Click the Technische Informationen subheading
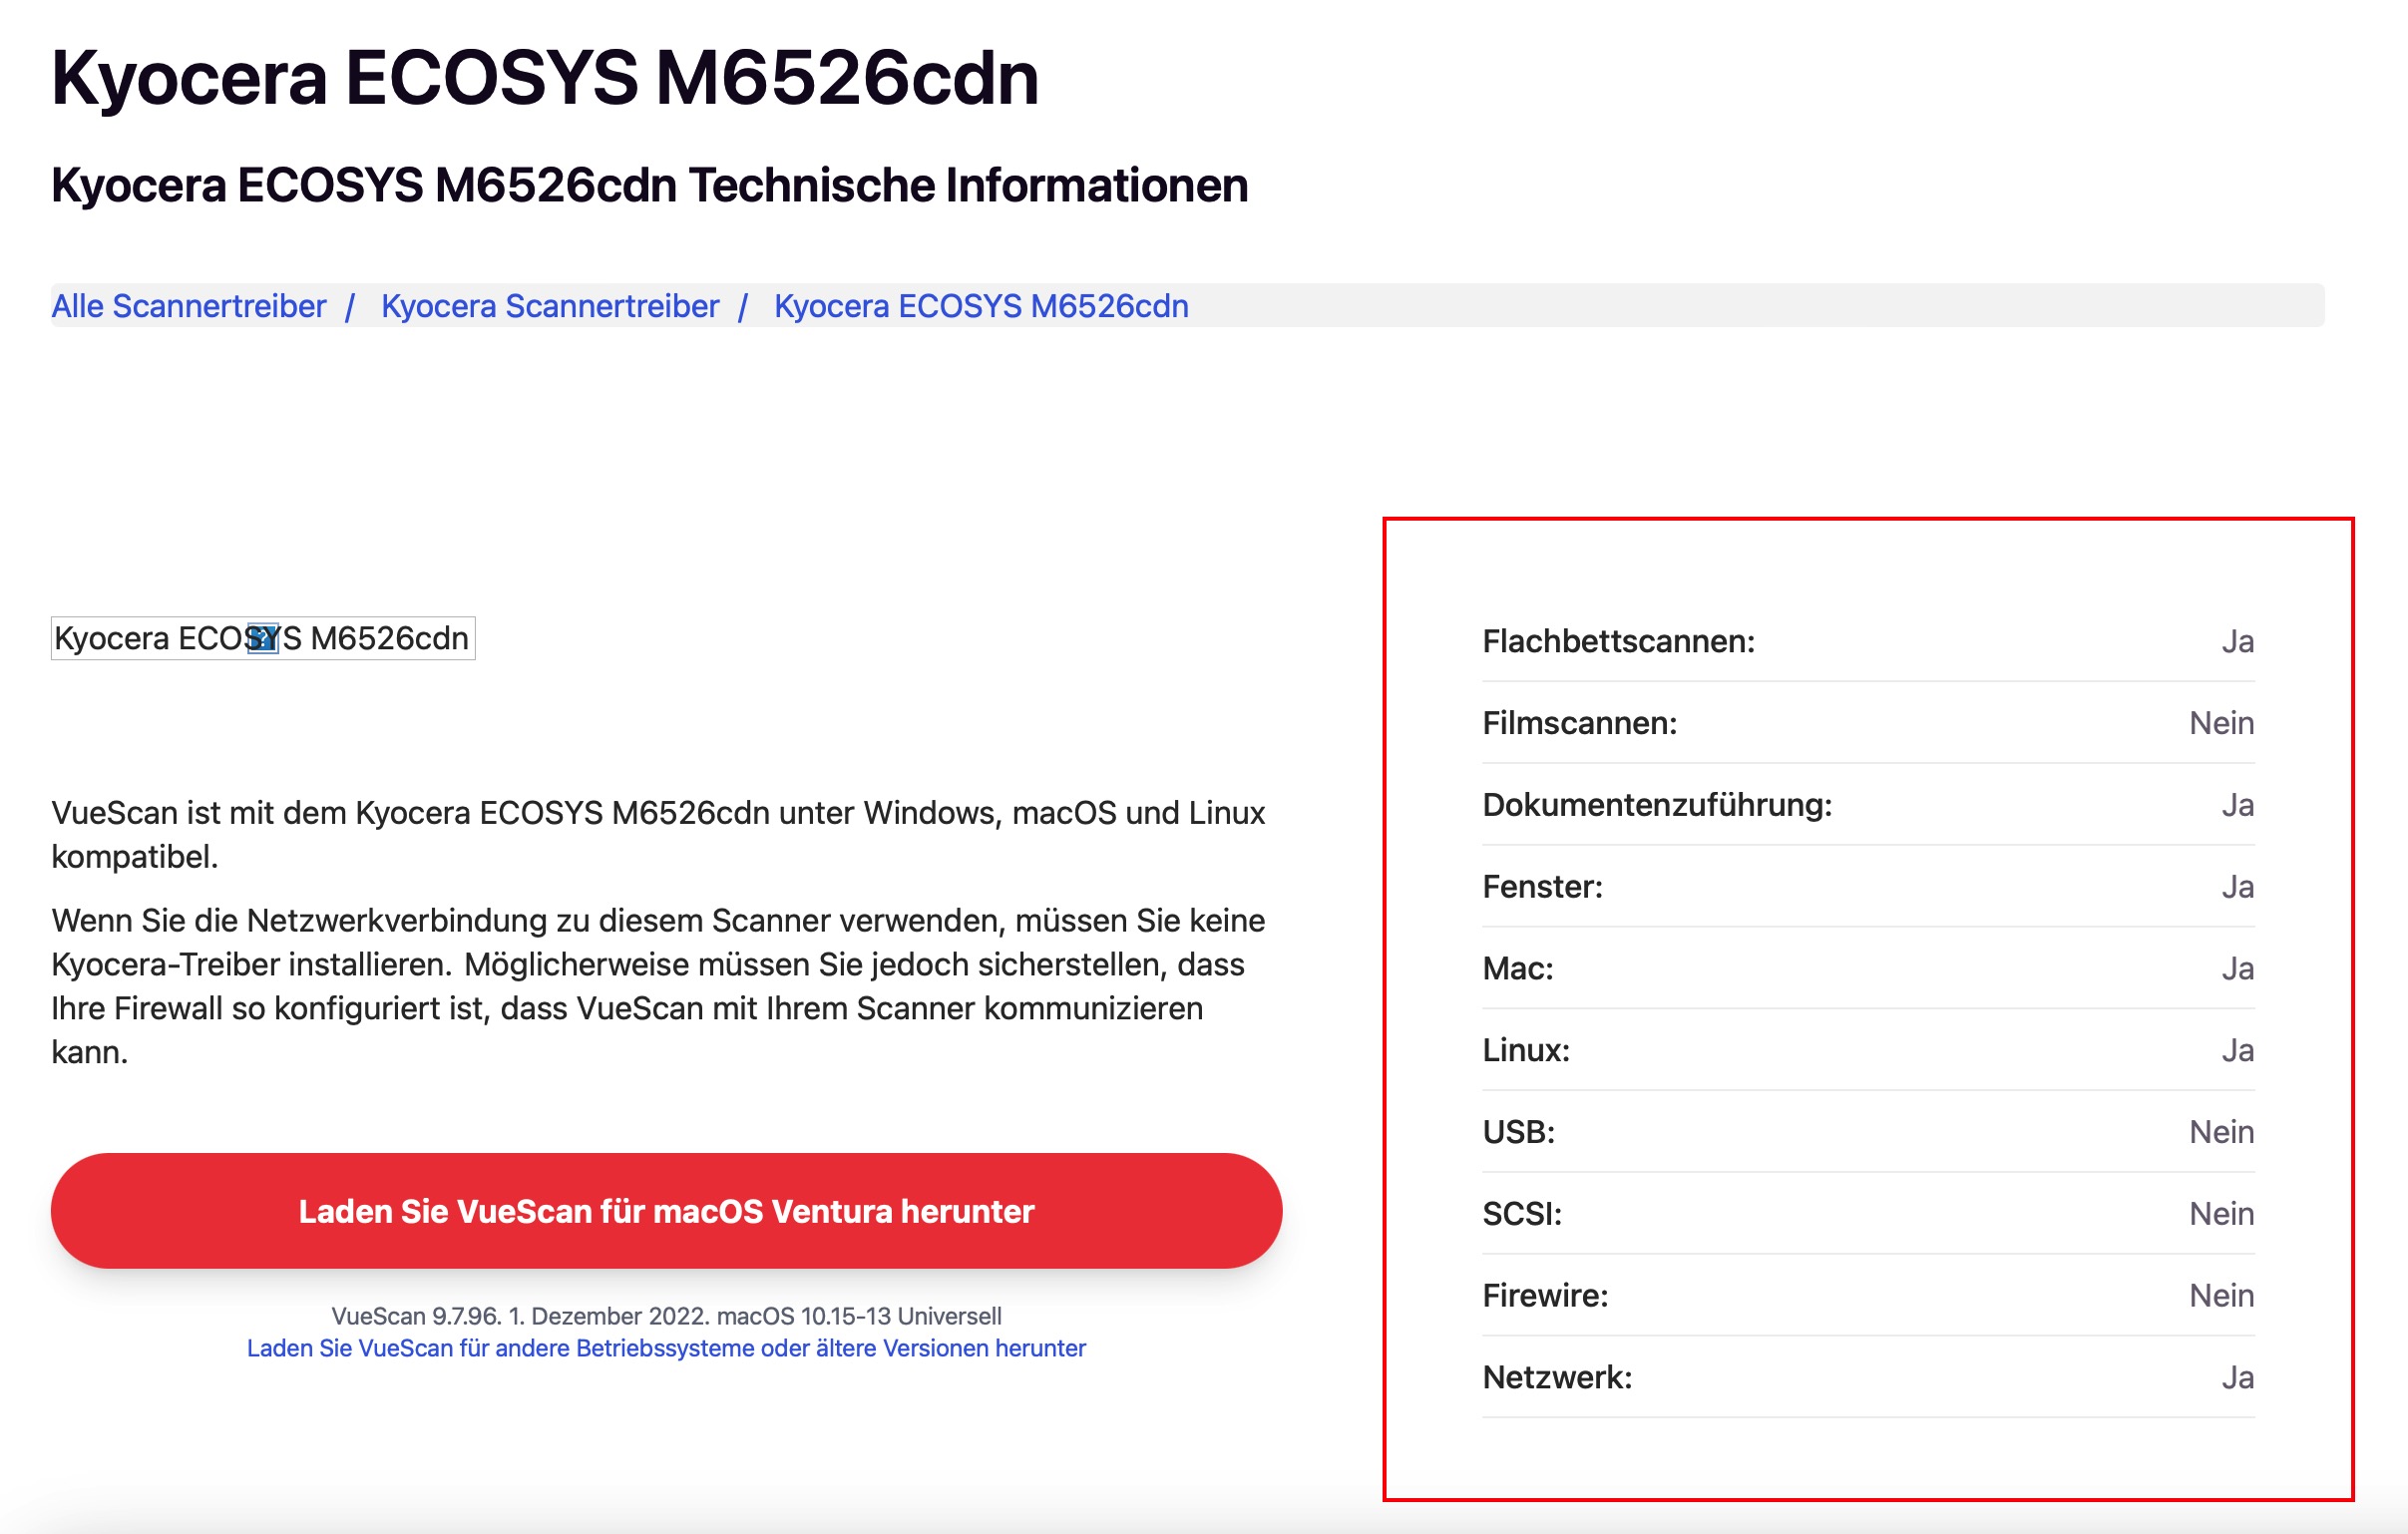This screenshot has width=2408, height=1534. [649, 185]
